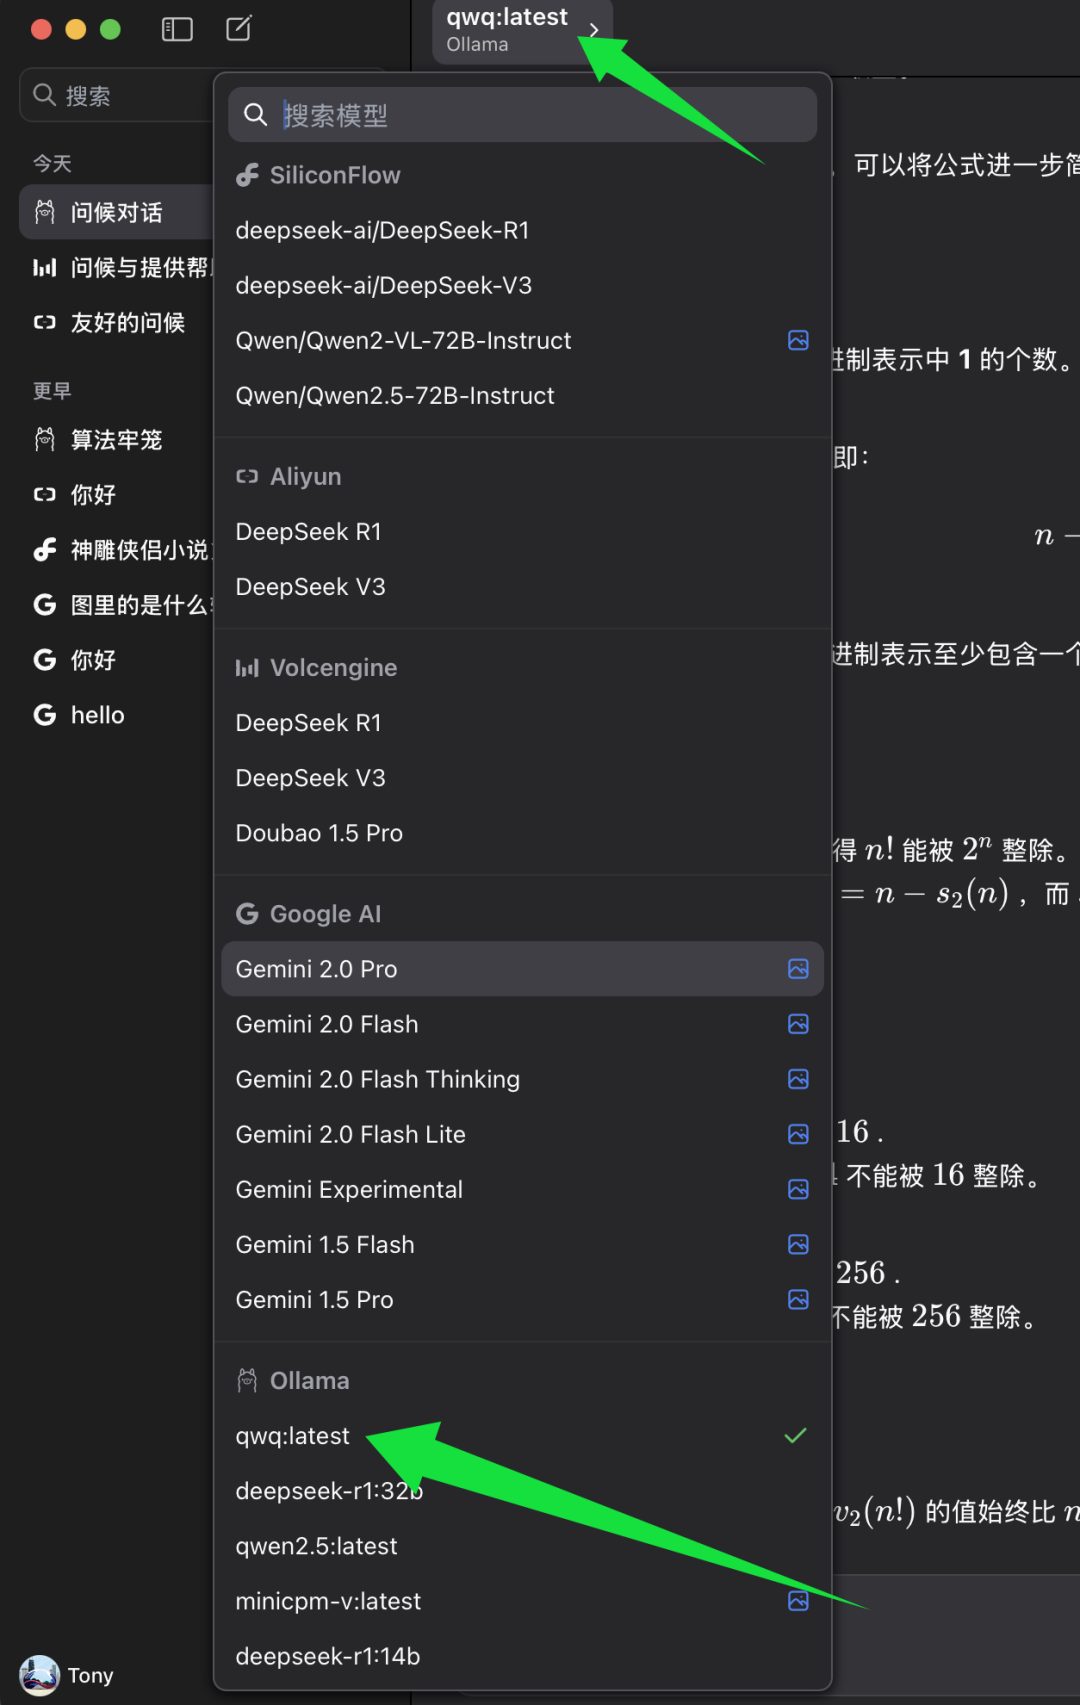Choose Doubao 1.5 Pro under Volcengine
The height and width of the screenshot is (1705, 1080).
coord(319,833)
